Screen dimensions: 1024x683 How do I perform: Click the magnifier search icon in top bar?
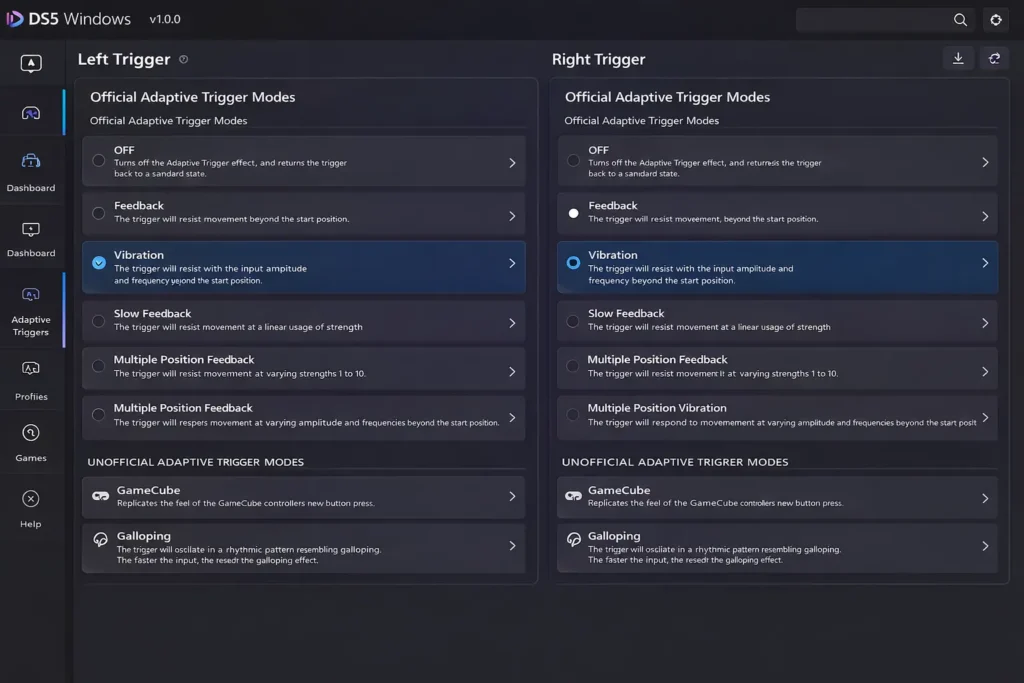coord(960,20)
